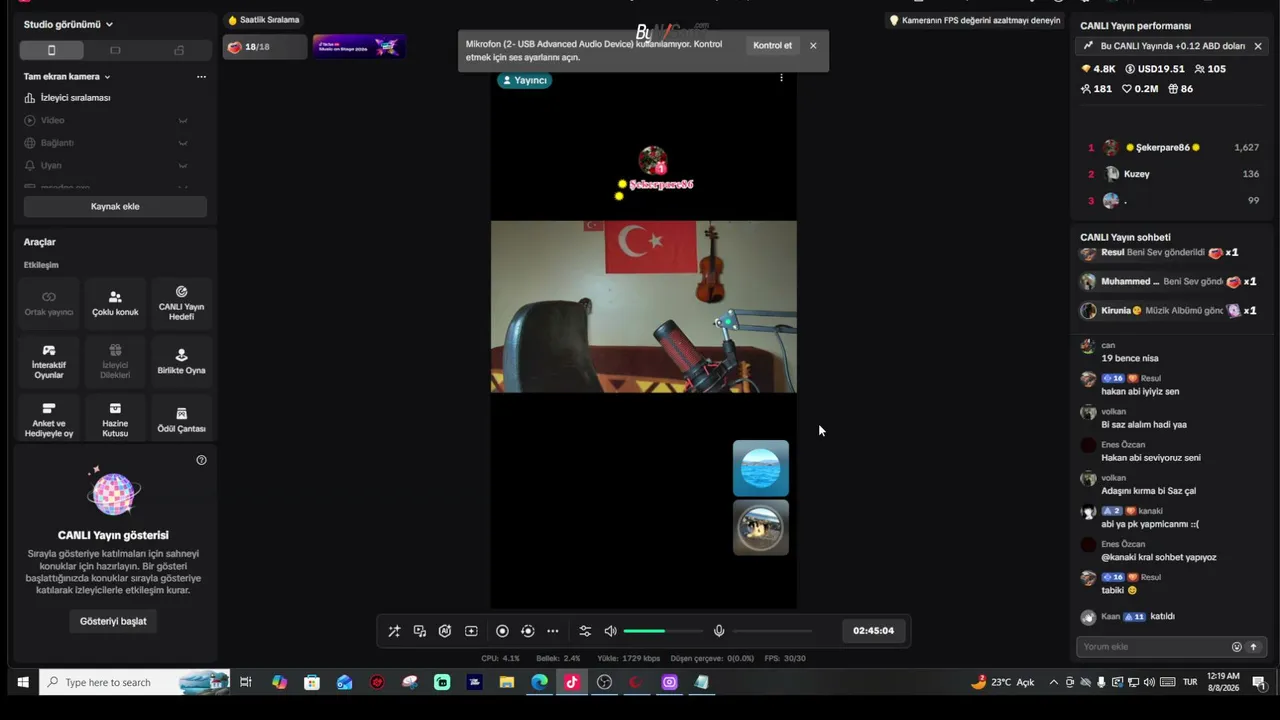The height and width of the screenshot is (720, 1280).
Task: Open the Windows Start menu
Action: pyautogui.click(x=22, y=682)
